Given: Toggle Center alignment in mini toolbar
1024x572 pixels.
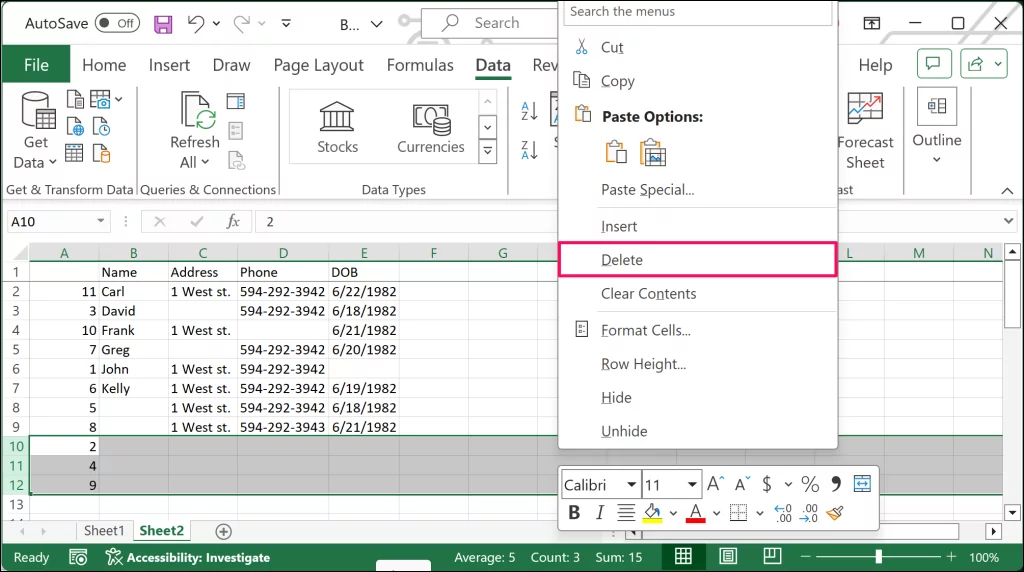Looking at the screenshot, I should click(x=626, y=513).
